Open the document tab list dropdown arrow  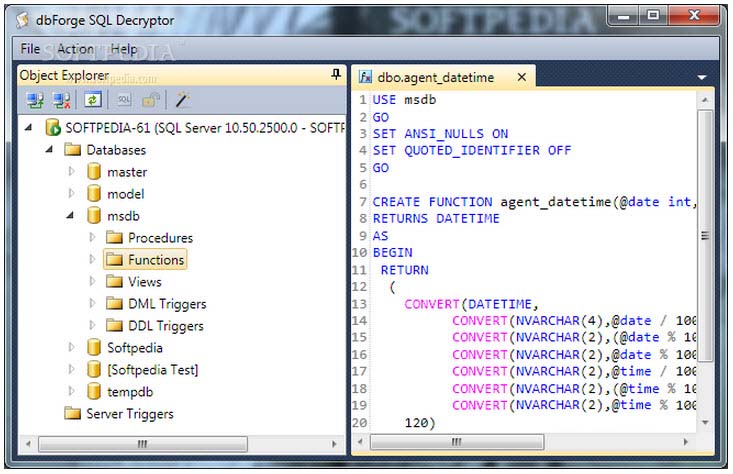(702, 77)
